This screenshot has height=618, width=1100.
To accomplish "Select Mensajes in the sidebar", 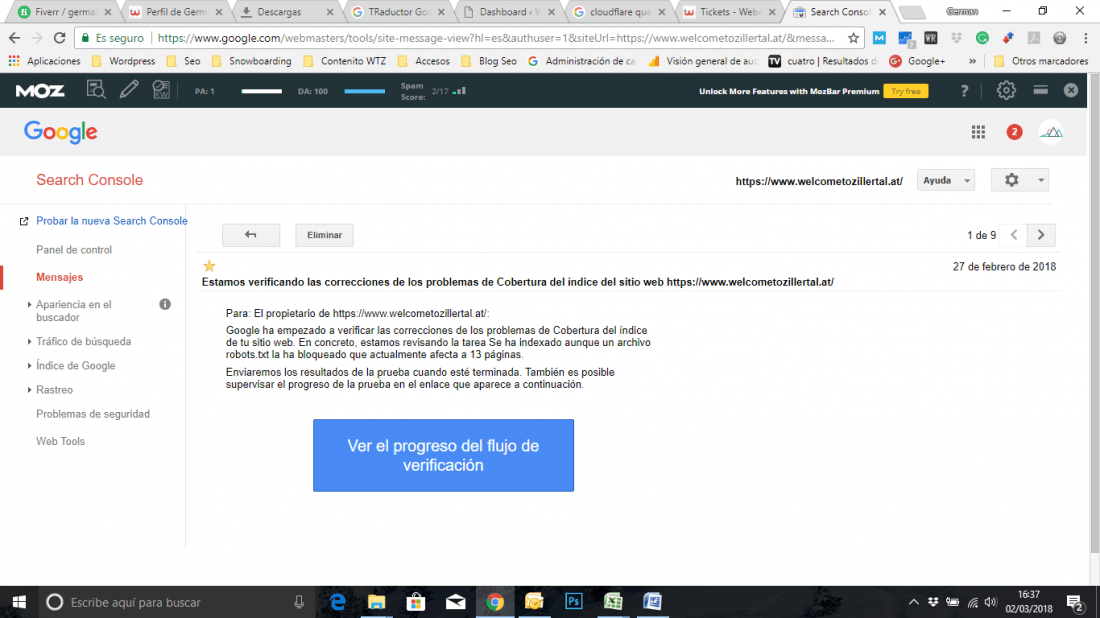I will [x=60, y=277].
